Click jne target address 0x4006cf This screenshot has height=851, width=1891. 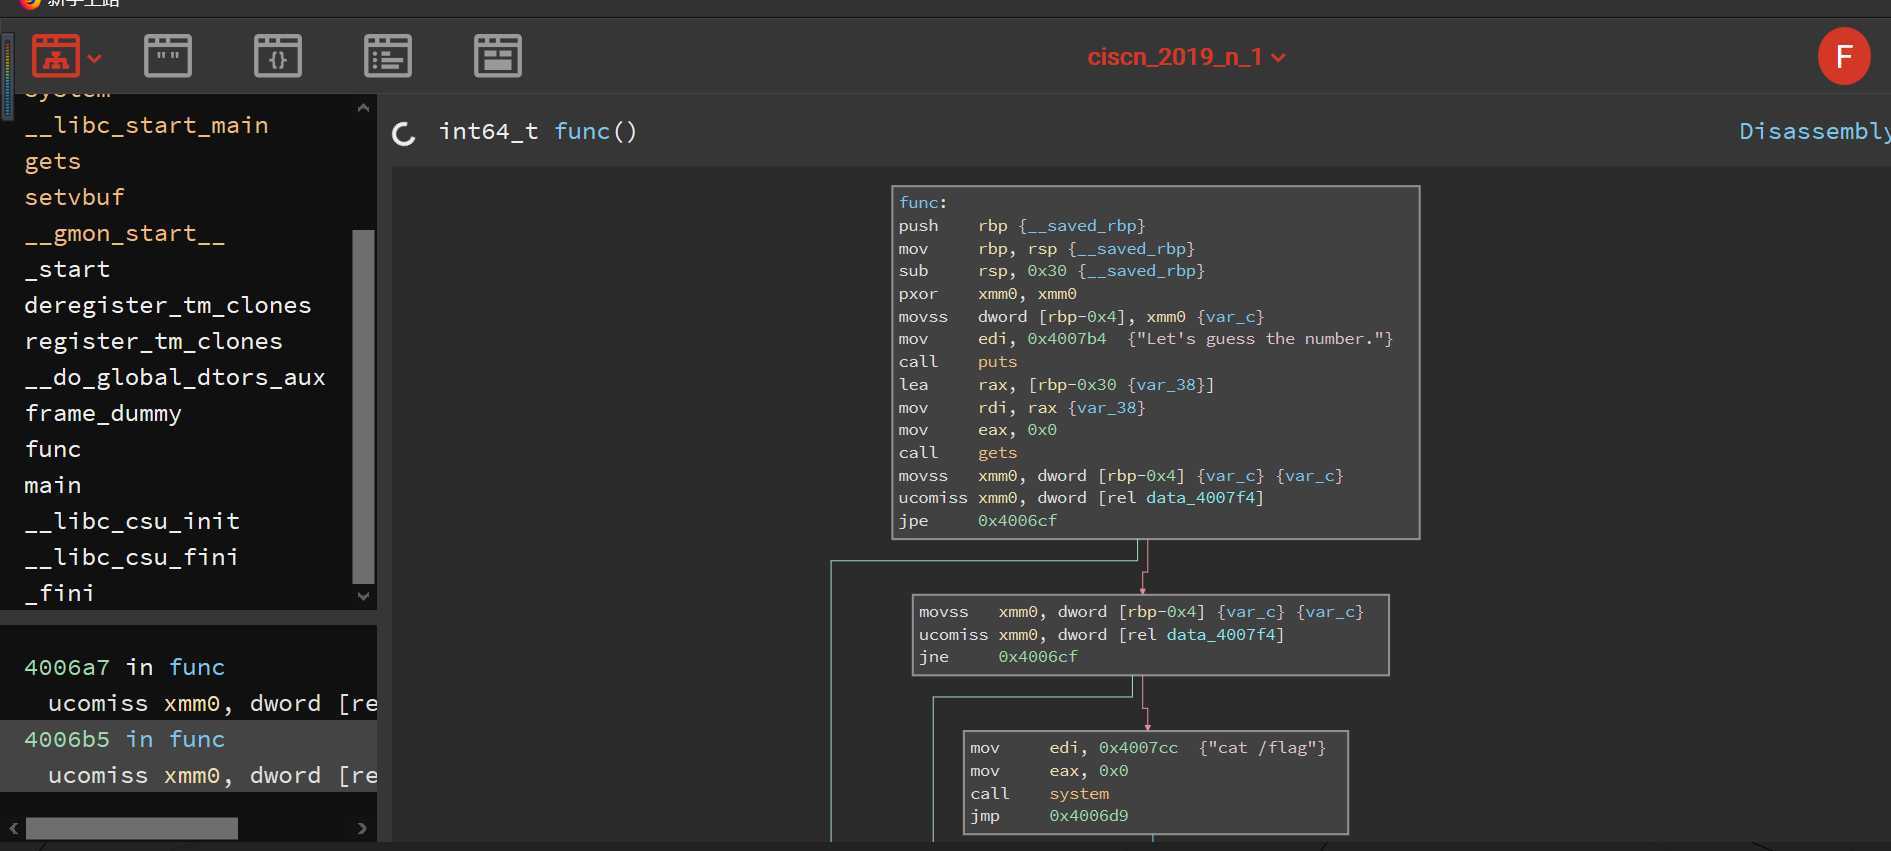point(1038,657)
